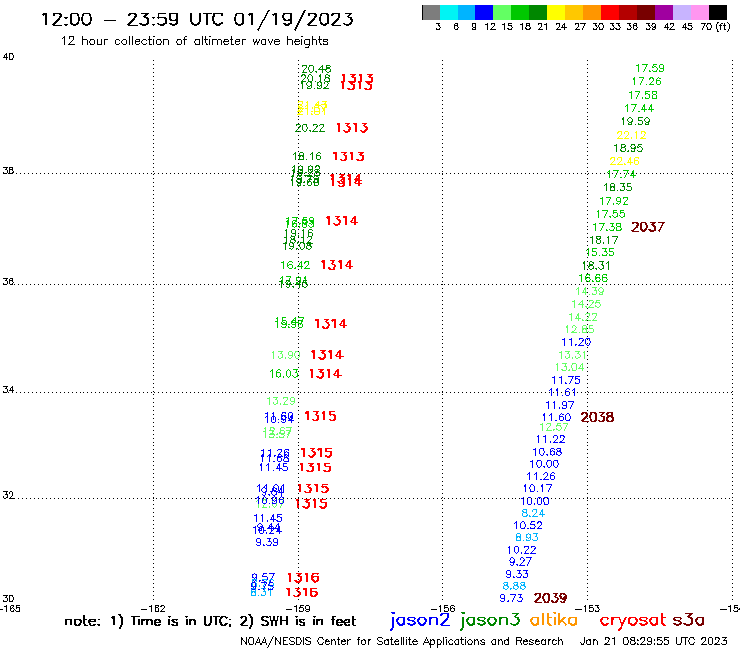740x650 pixels.
Task: Click the gray swatch in the wave height legend
Action: click(431, 12)
